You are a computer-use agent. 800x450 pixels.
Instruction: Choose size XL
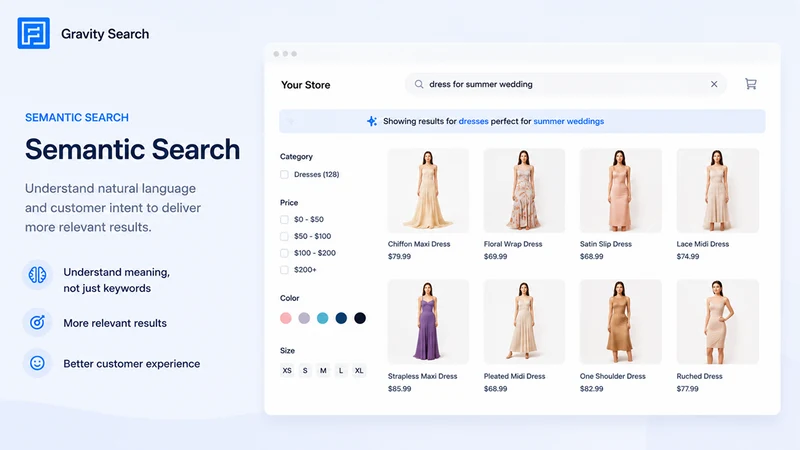[359, 370]
